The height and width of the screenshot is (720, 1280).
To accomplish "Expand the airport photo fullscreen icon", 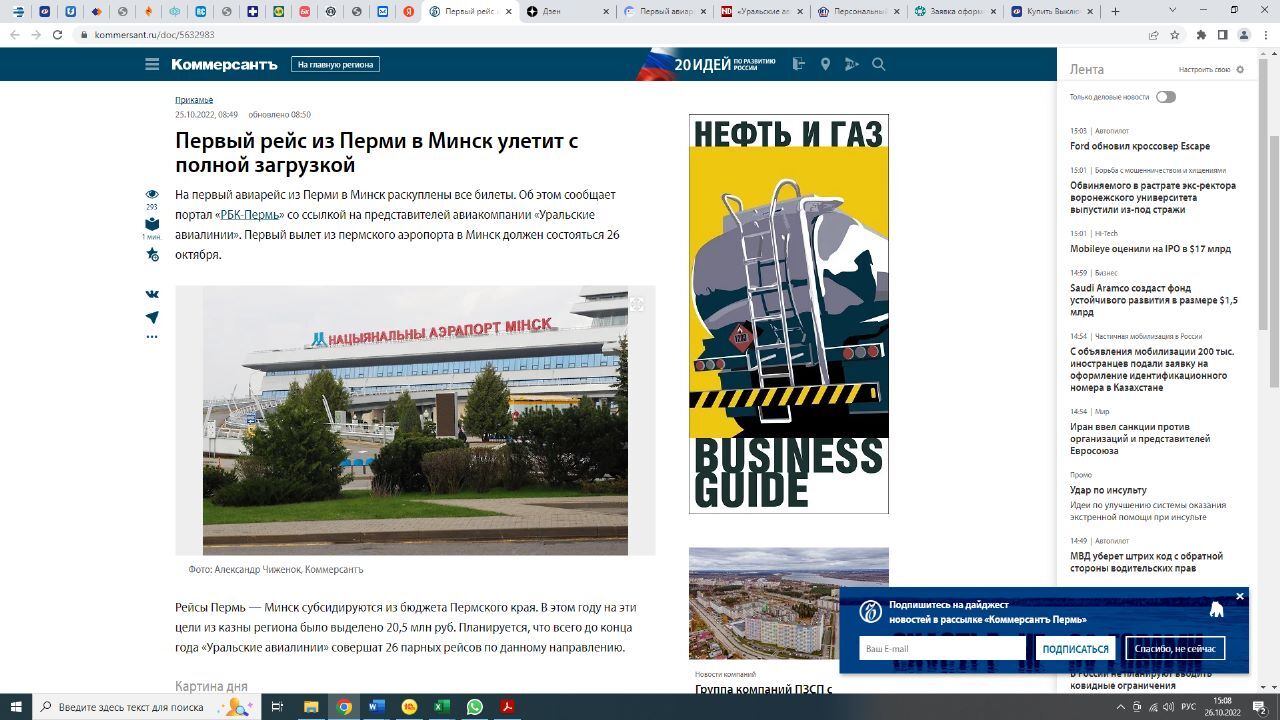I will coord(636,304).
